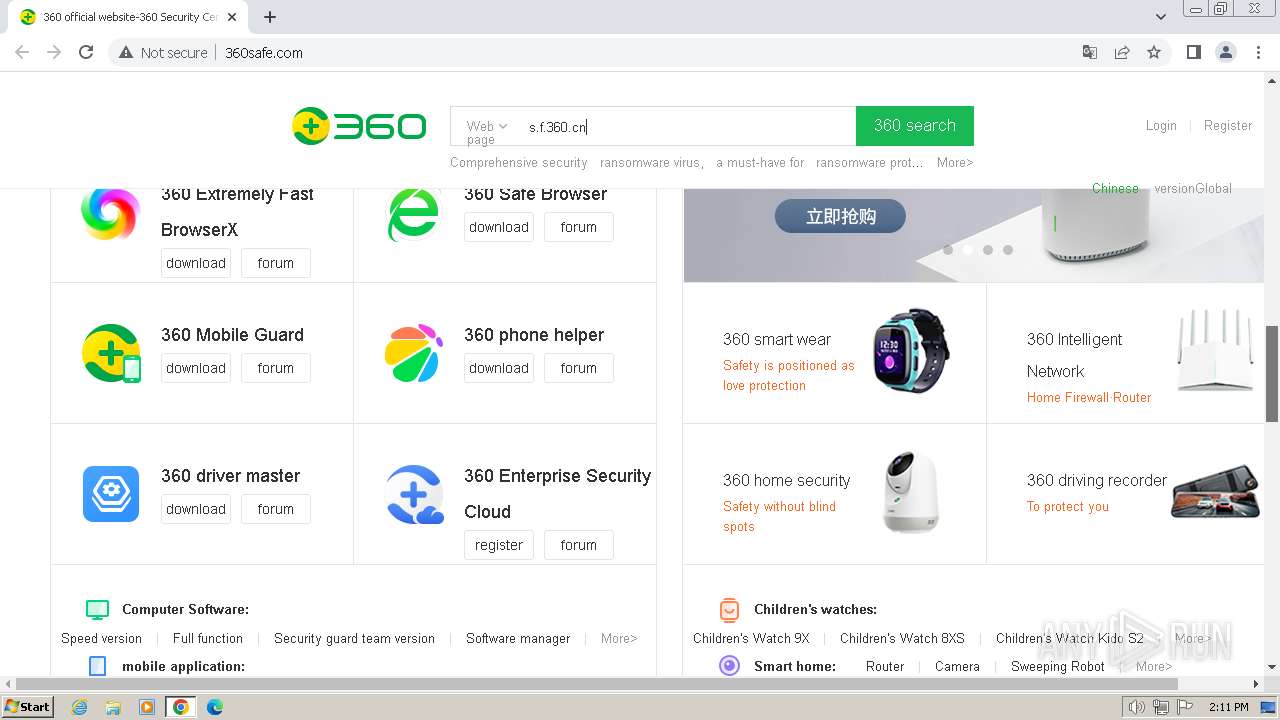Click the volume icon in system tray
This screenshot has width=1280, height=720.
pyautogui.click(x=1136, y=707)
